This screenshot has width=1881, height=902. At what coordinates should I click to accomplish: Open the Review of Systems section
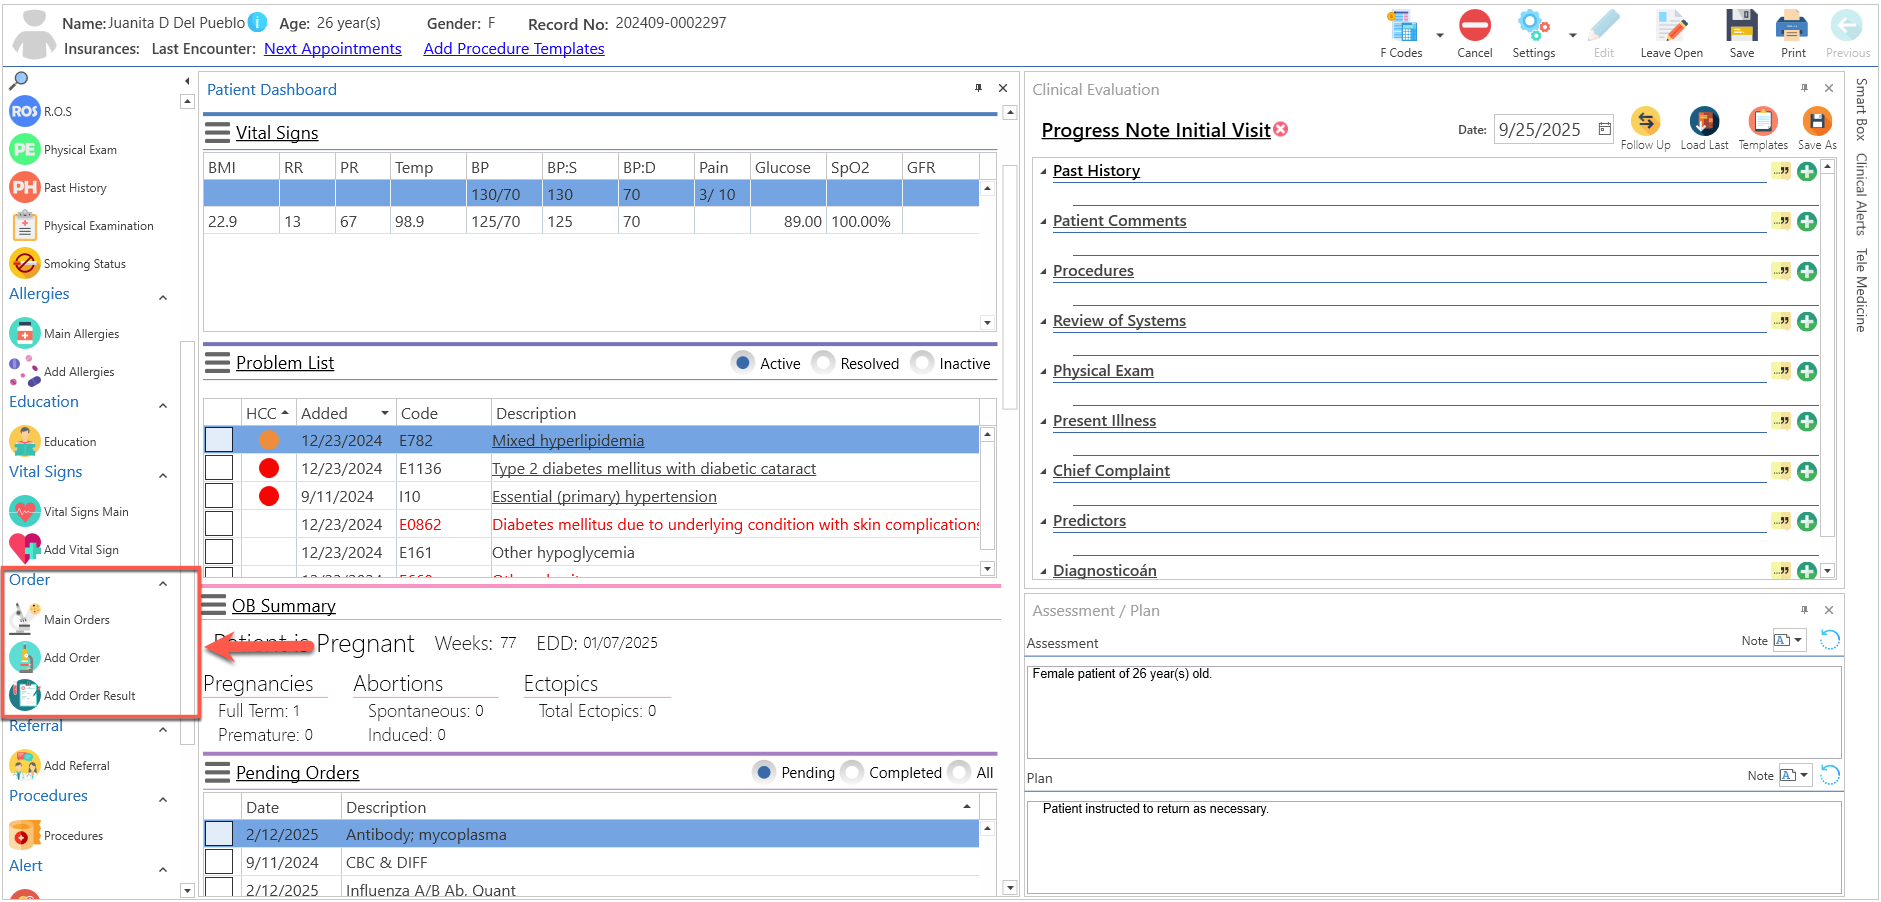pyautogui.click(x=1119, y=320)
